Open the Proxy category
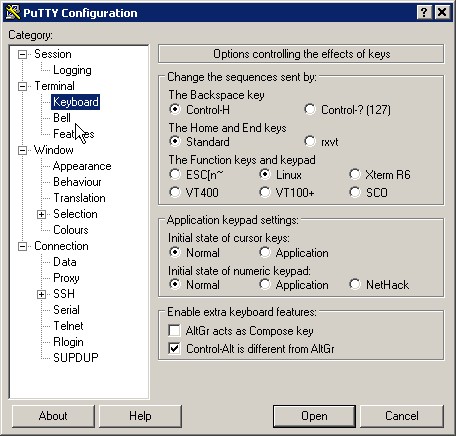The height and width of the screenshot is (436, 456). 66,278
